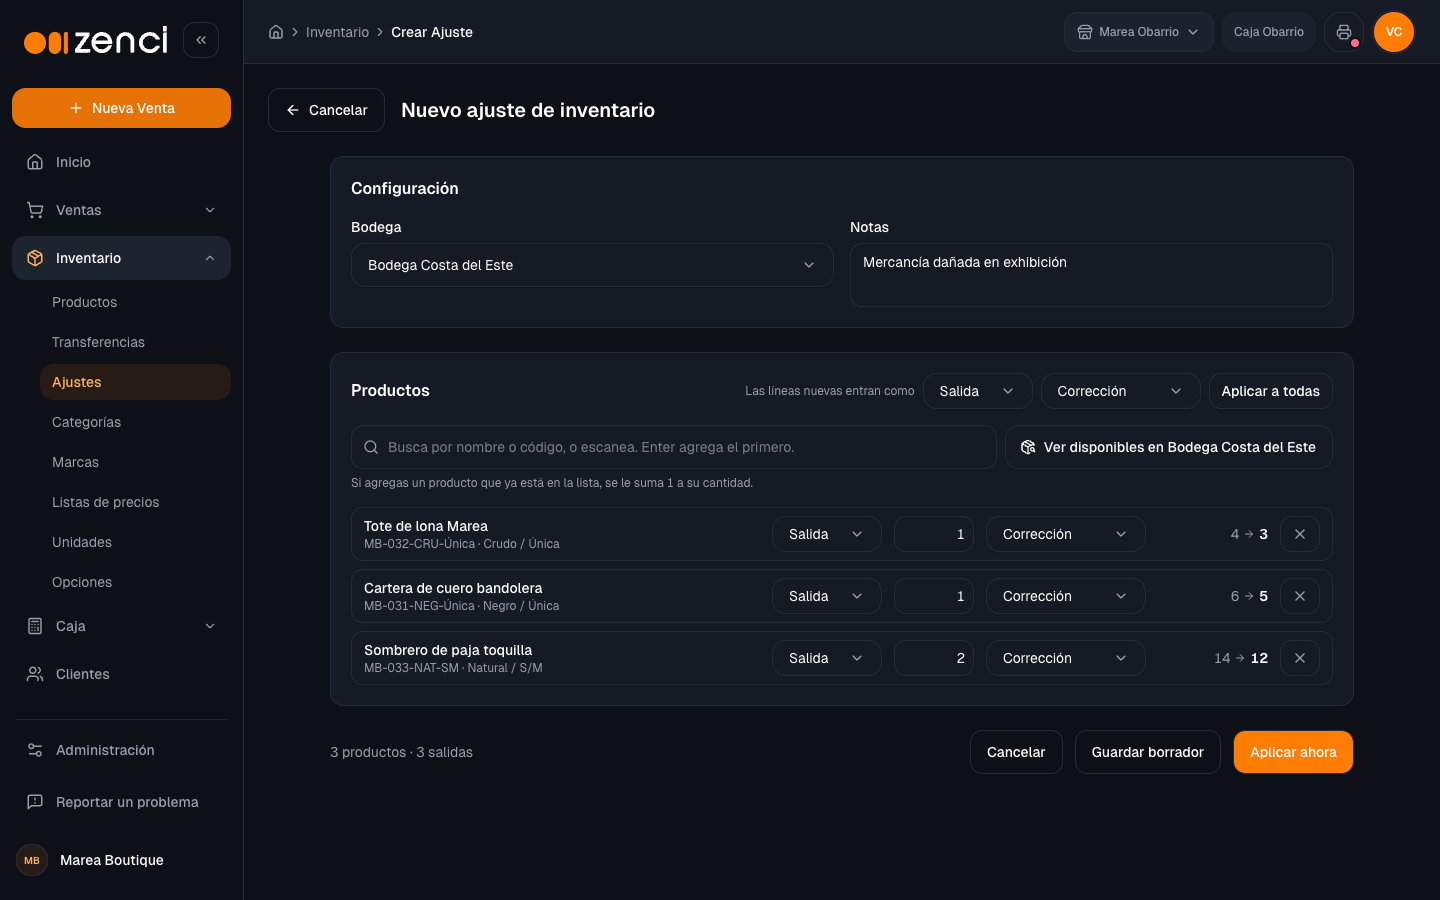Expand the Ventas menu
The image size is (1440, 900).
click(121, 210)
